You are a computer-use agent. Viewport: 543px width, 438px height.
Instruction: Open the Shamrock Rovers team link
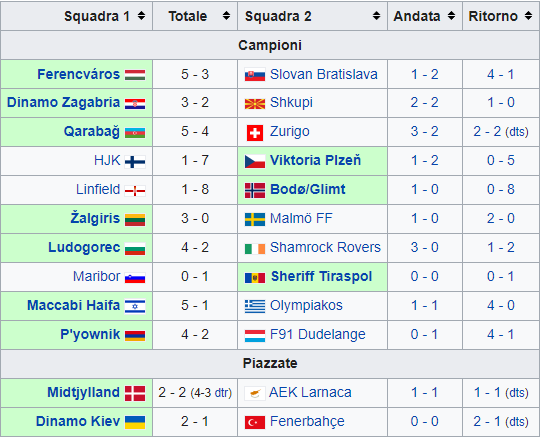point(325,247)
